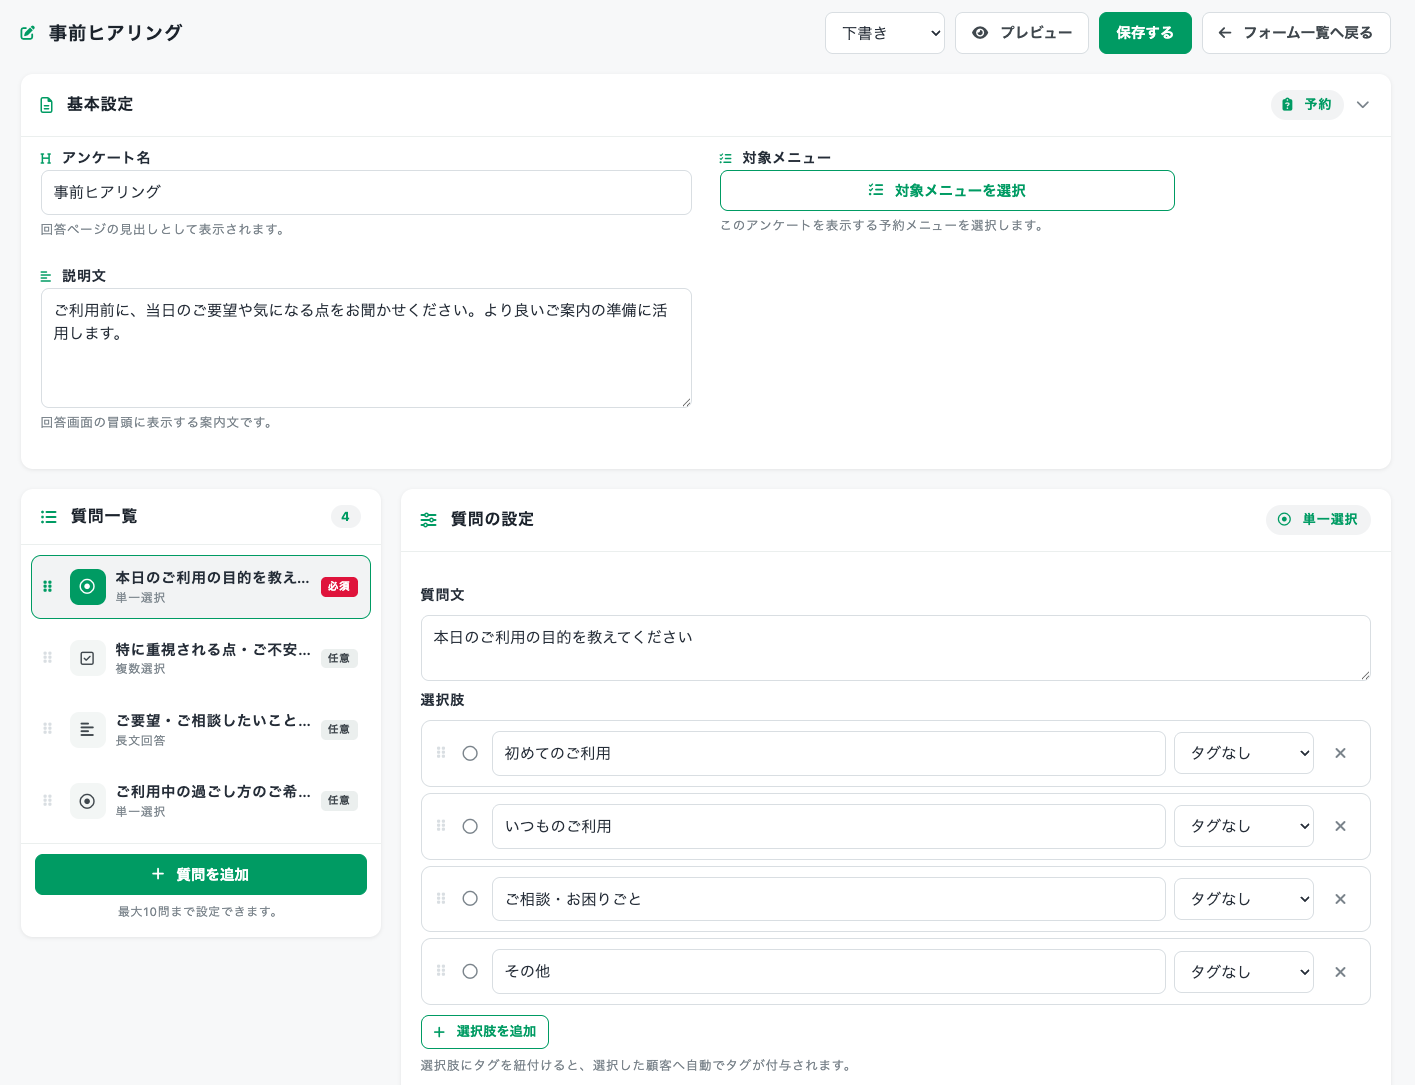Click the 必須 badge on first question
This screenshot has width=1415, height=1085.
click(339, 586)
